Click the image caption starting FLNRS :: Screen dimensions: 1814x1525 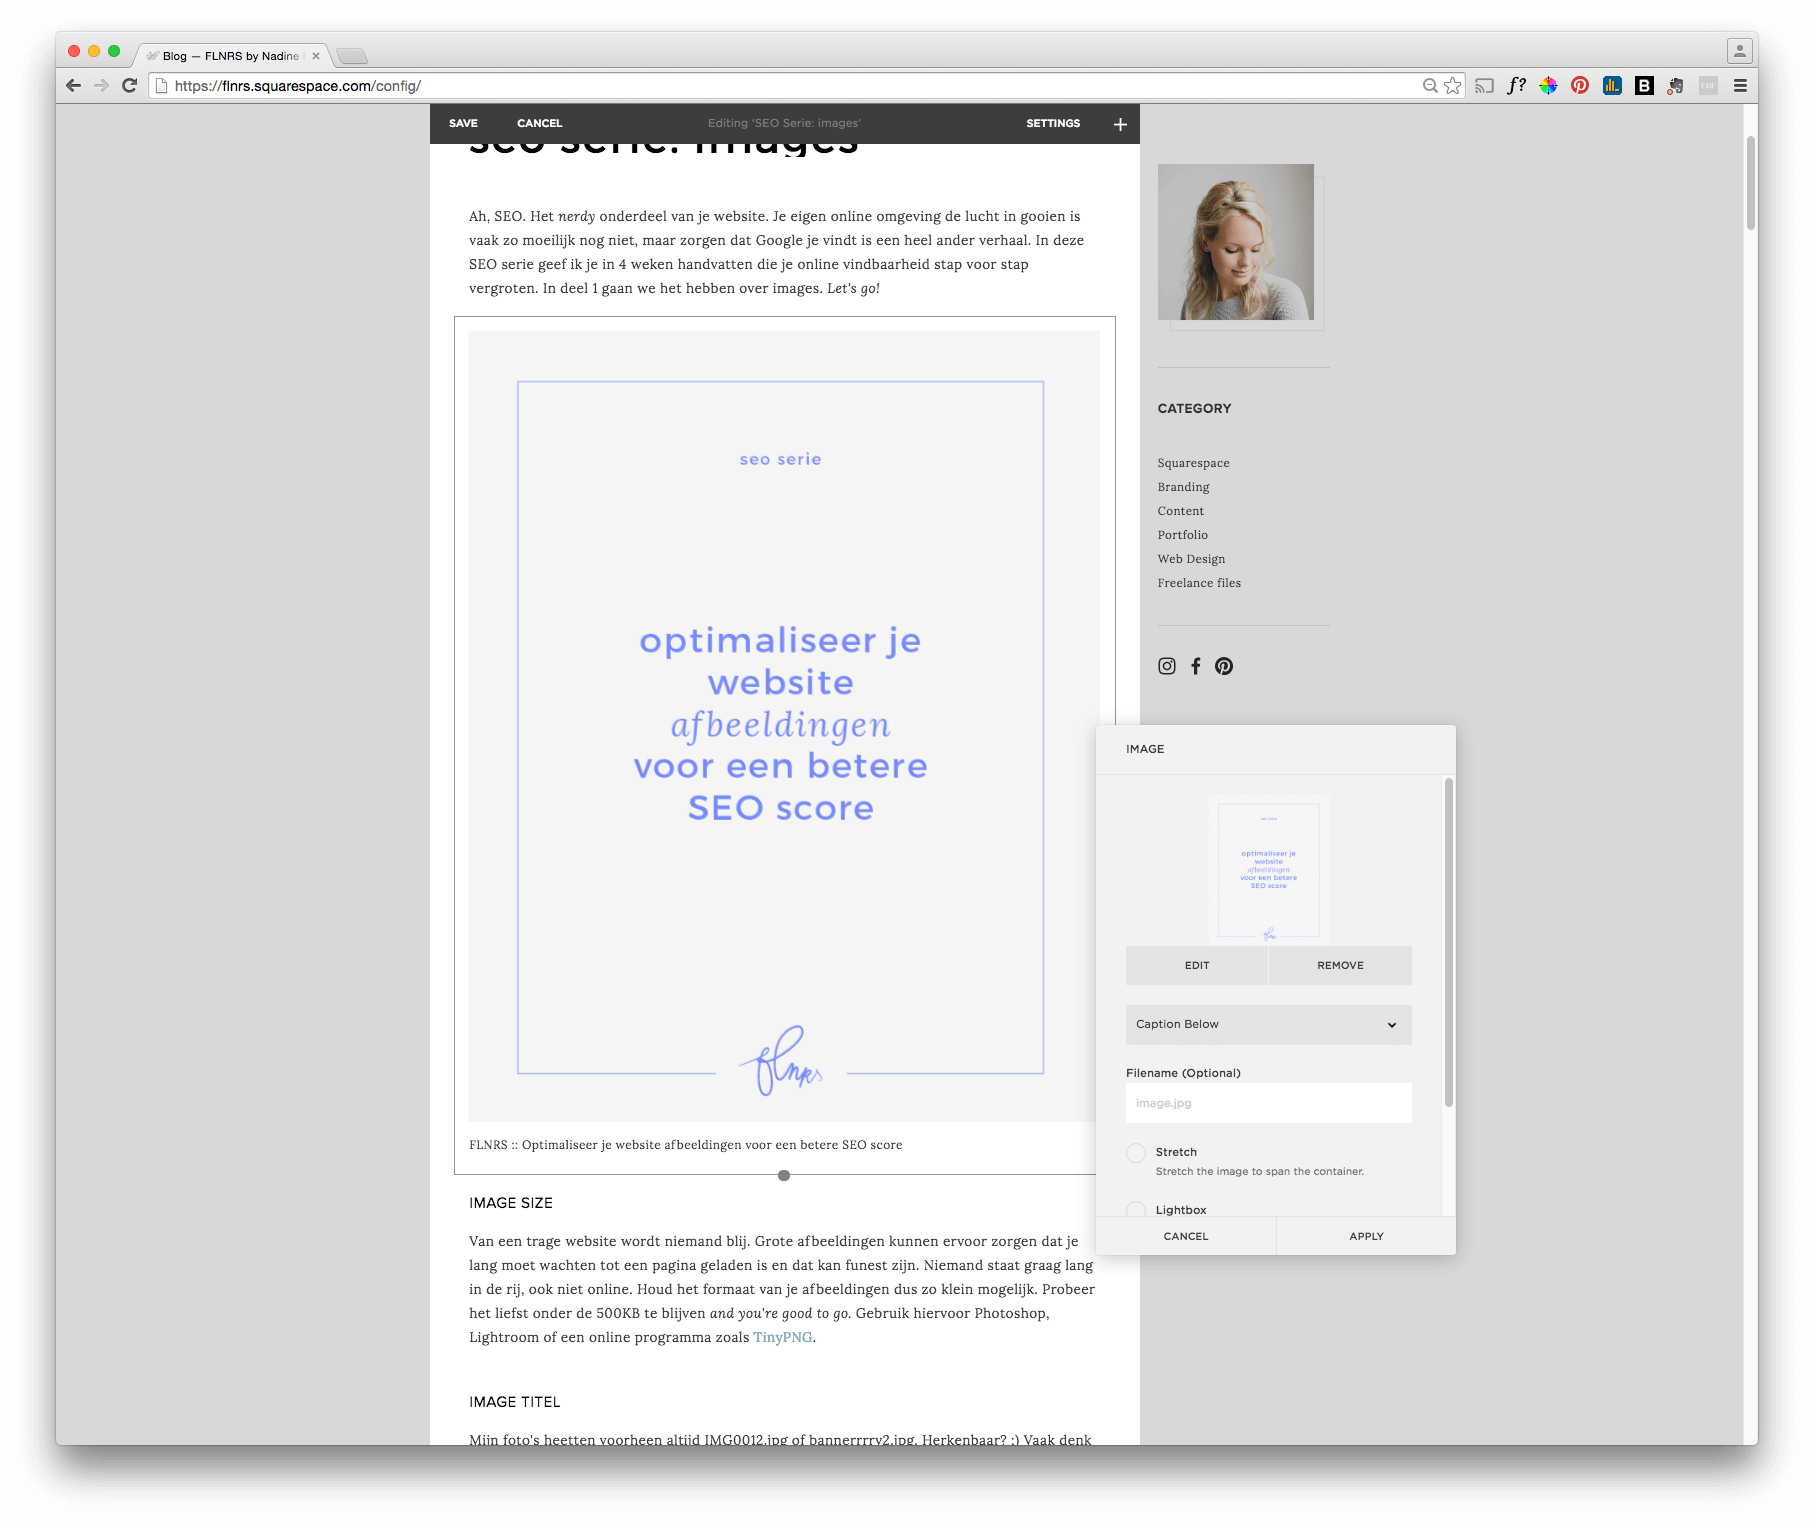[685, 1145]
